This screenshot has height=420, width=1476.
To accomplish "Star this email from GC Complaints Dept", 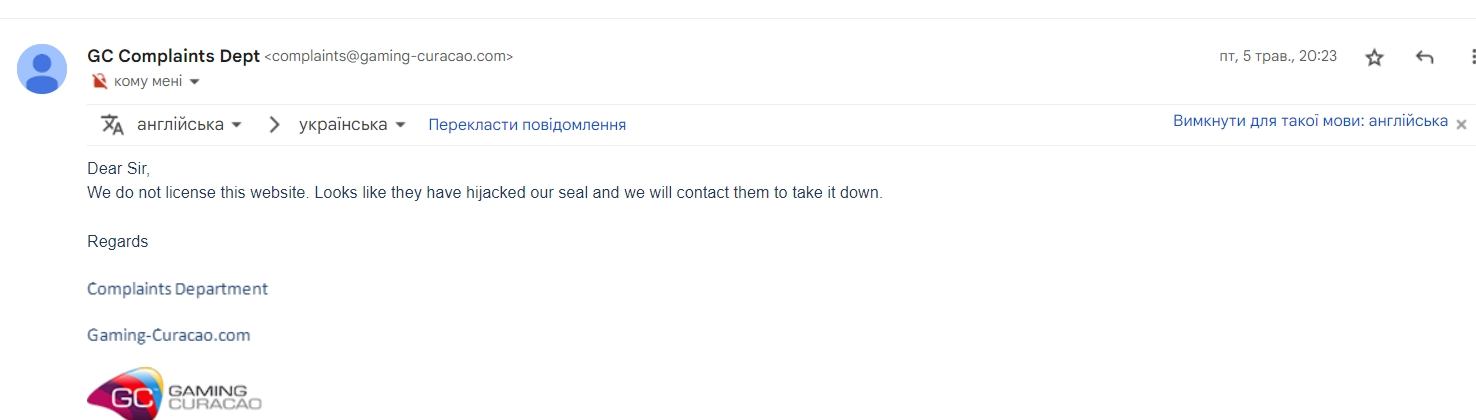I will pos(1374,57).
